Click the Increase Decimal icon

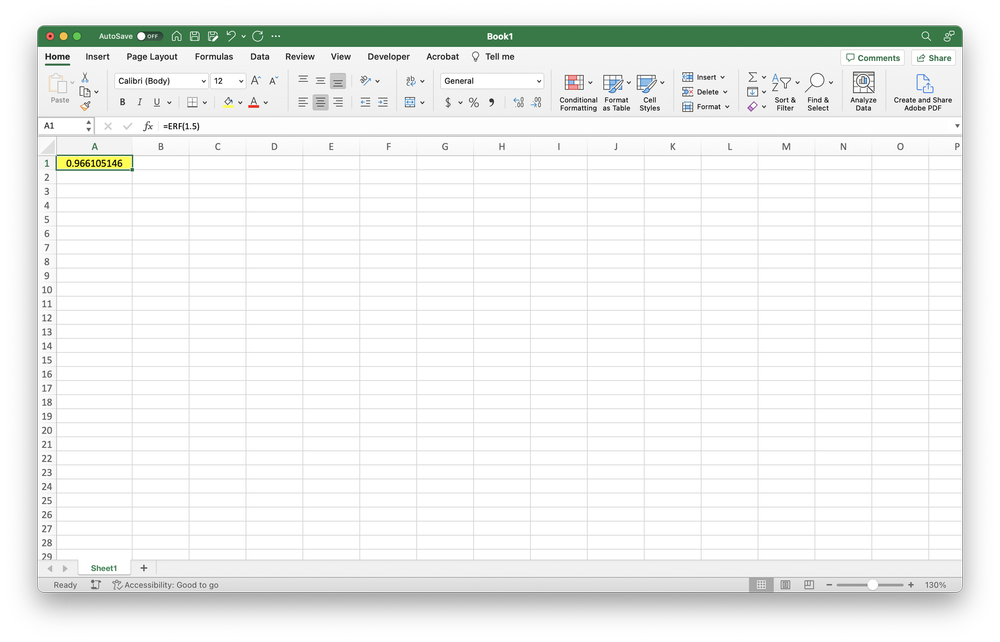coord(518,103)
